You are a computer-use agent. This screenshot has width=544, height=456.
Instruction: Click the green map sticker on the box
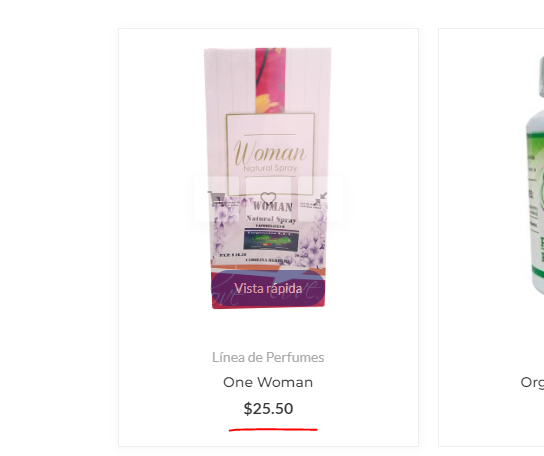[271, 240]
